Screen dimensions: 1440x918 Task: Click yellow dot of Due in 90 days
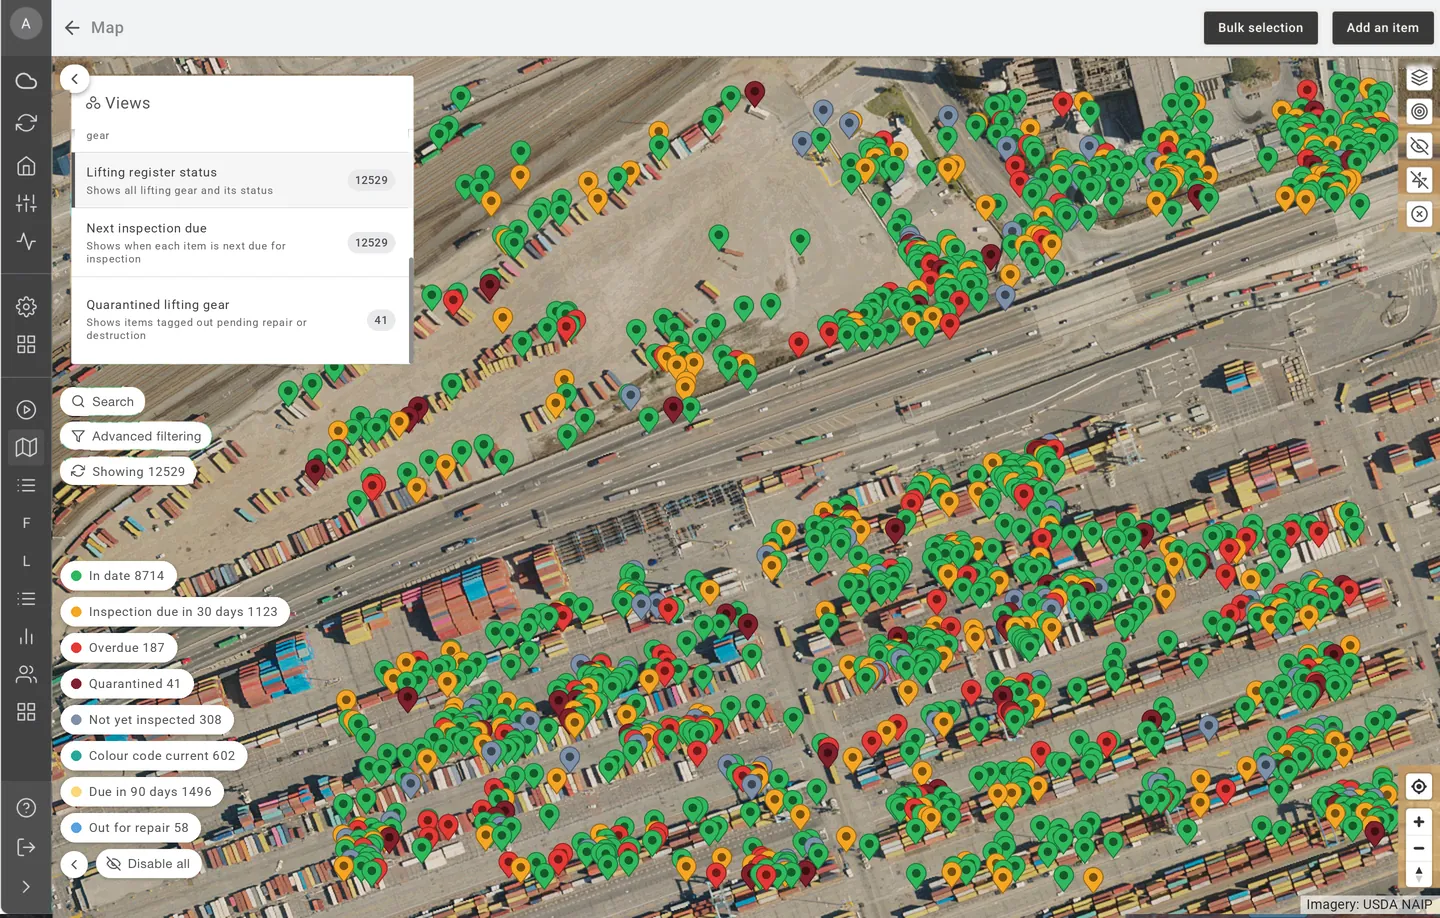click(76, 792)
